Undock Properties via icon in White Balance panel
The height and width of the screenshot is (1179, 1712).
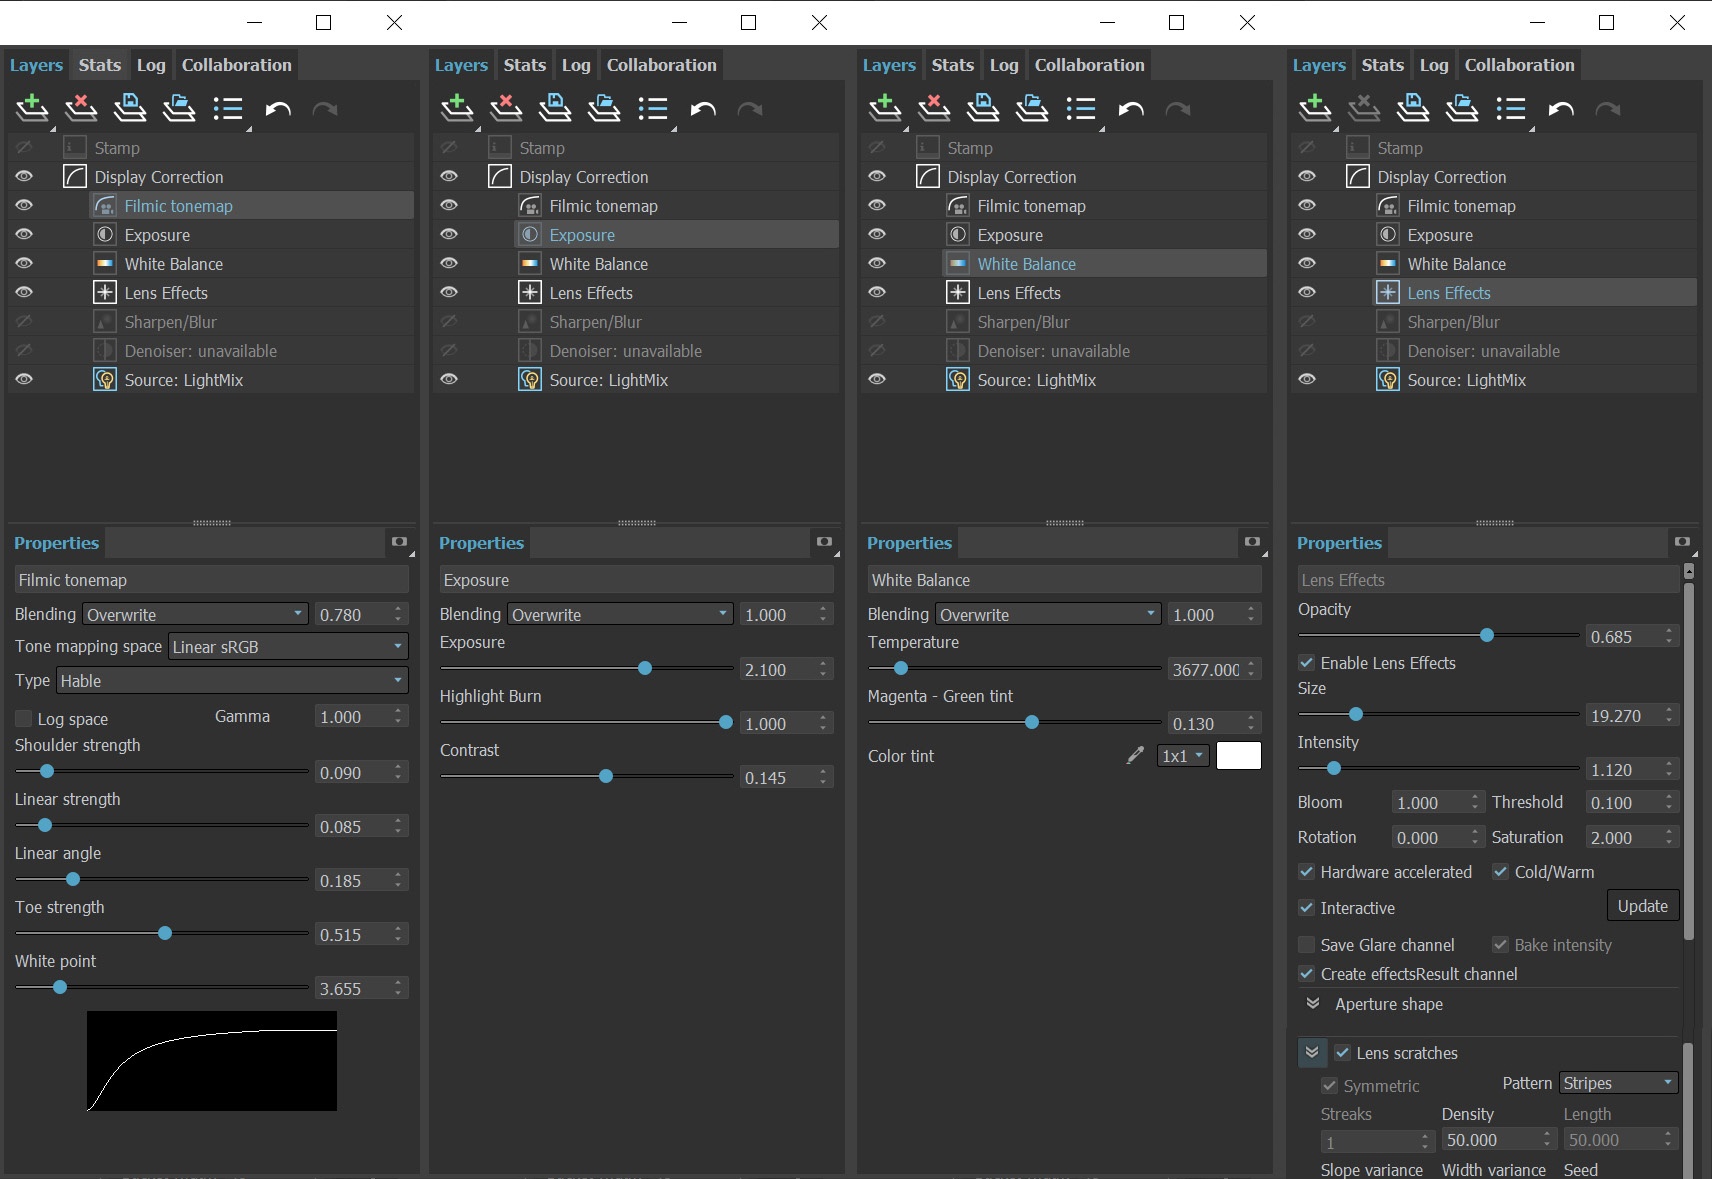pyautogui.click(x=1252, y=542)
